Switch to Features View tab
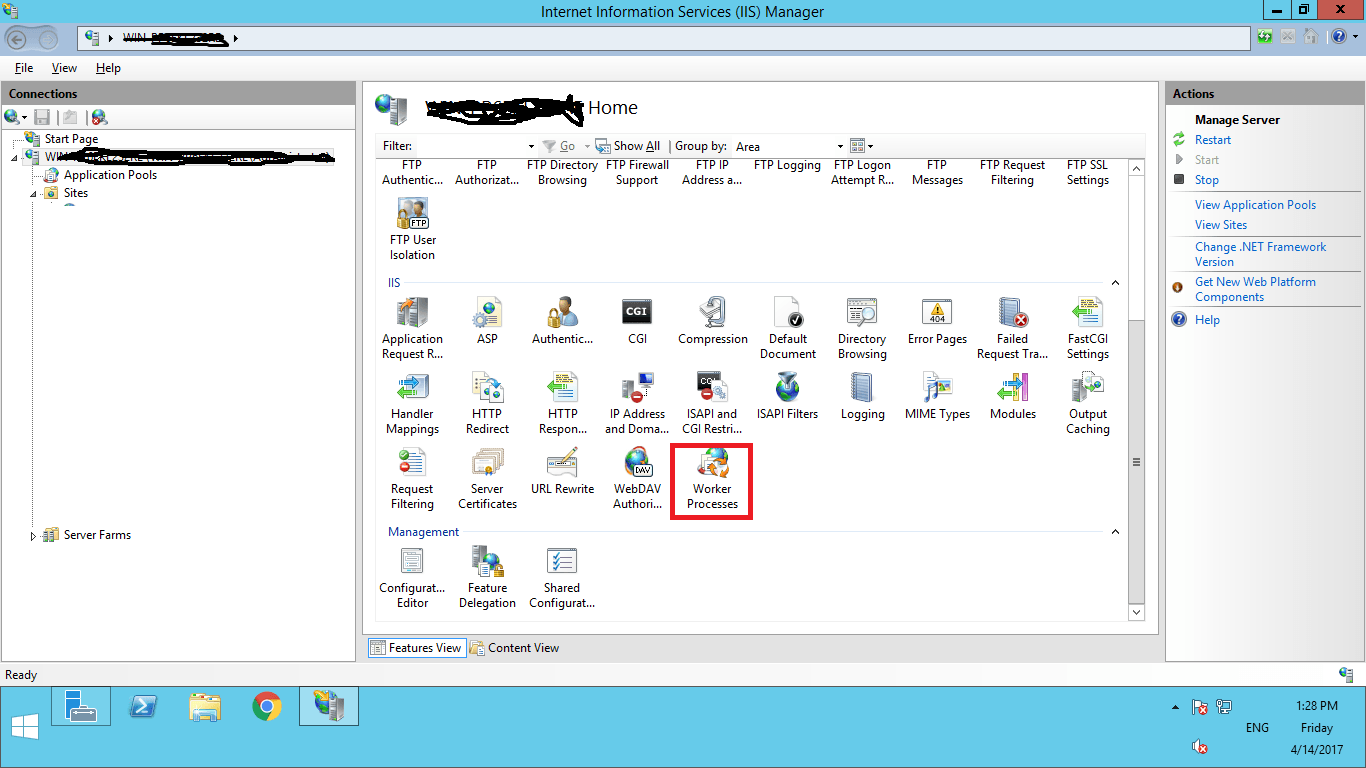This screenshot has height=768, width=1366. [x=416, y=648]
